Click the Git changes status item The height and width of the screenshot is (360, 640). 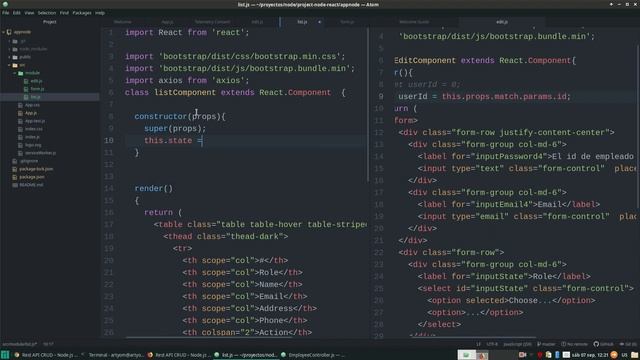tap(628, 344)
